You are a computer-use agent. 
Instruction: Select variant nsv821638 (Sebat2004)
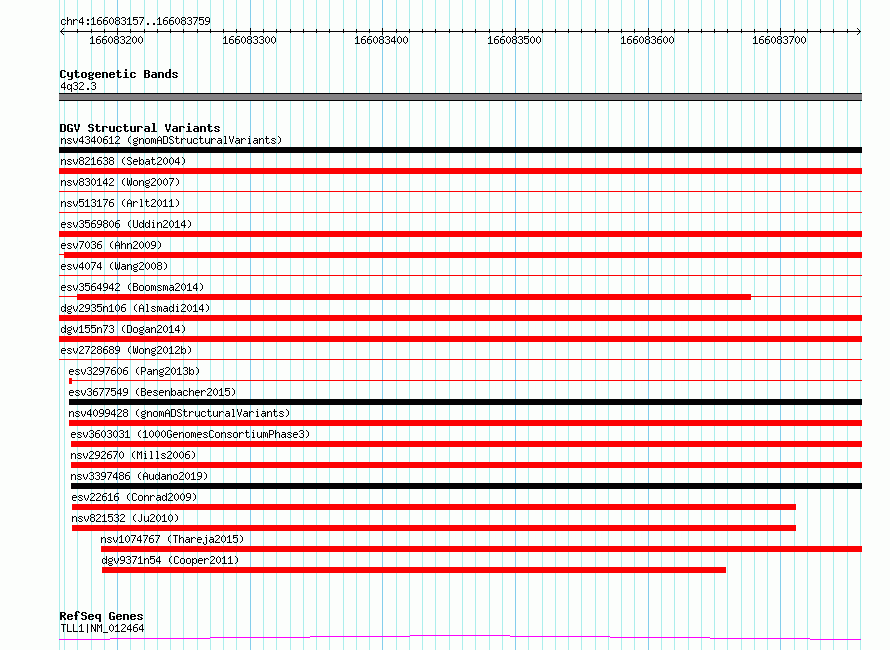123,161
